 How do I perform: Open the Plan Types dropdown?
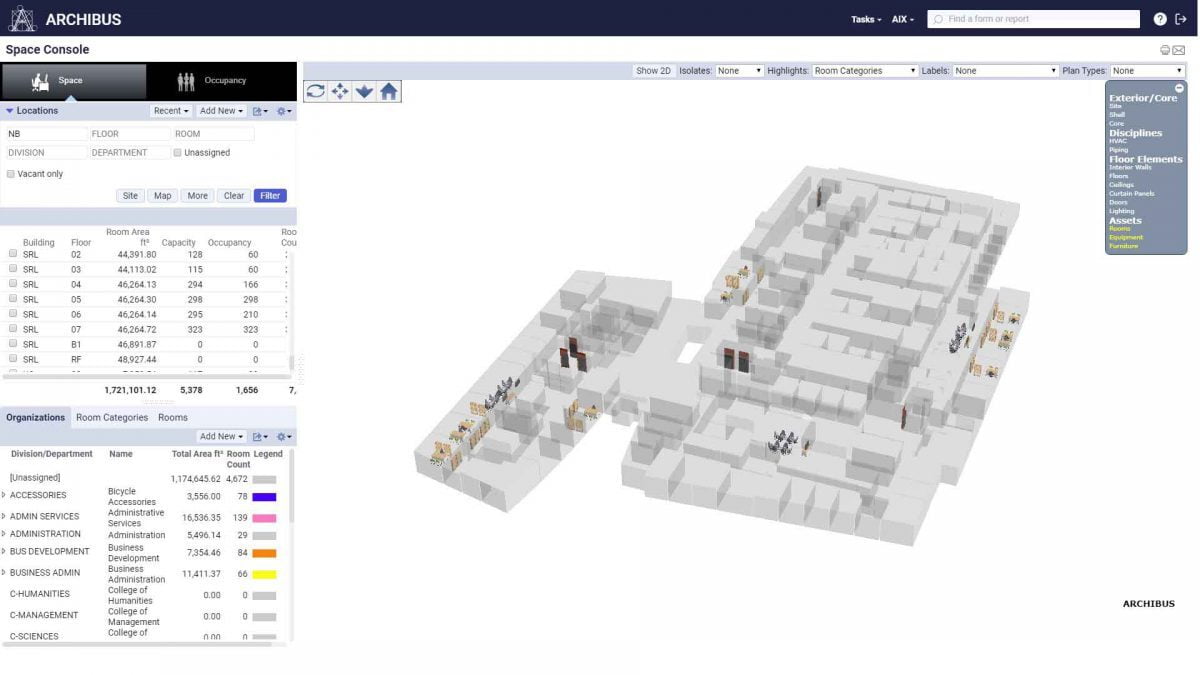[1145, 70]
